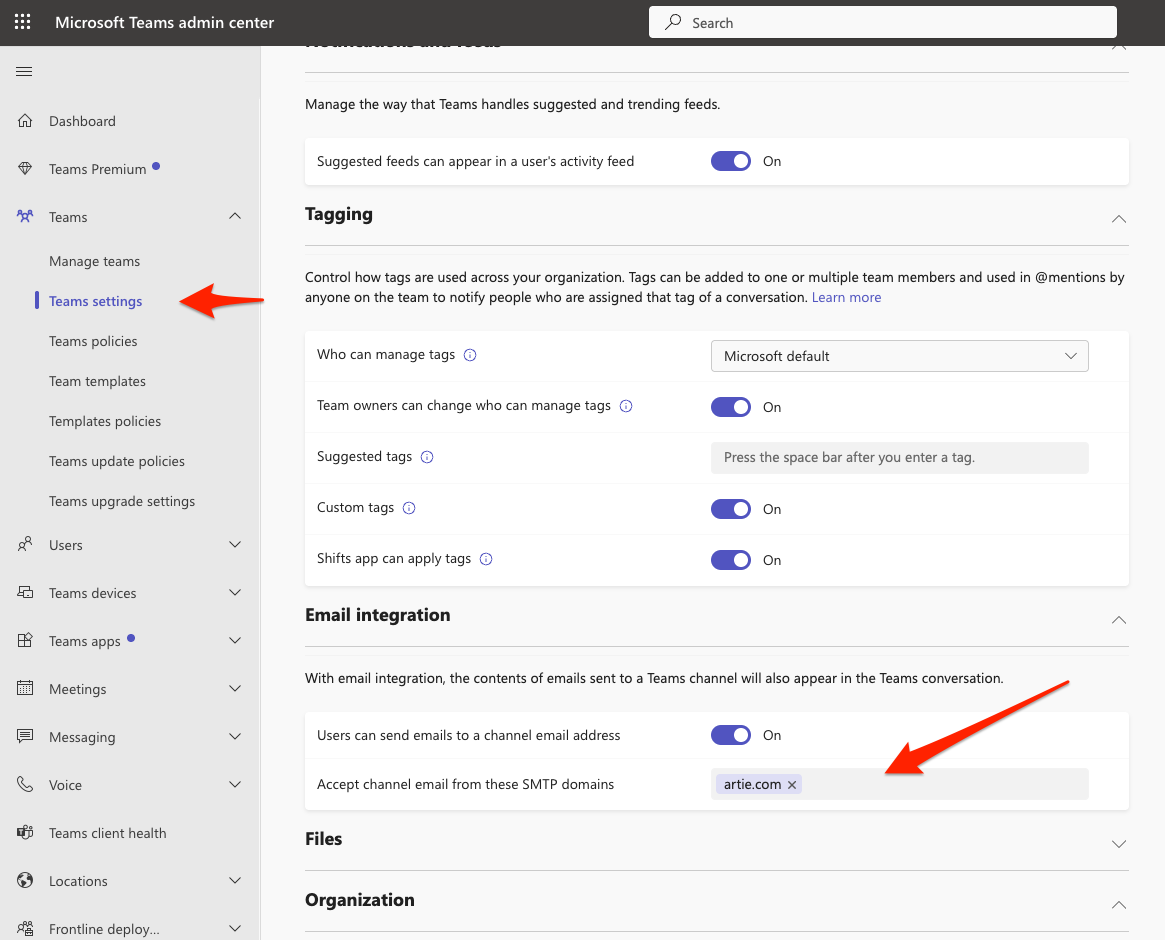This screenshot has height=940, width=1165.
Task: Open Teams policies page
Action: (x=93, y=341)
